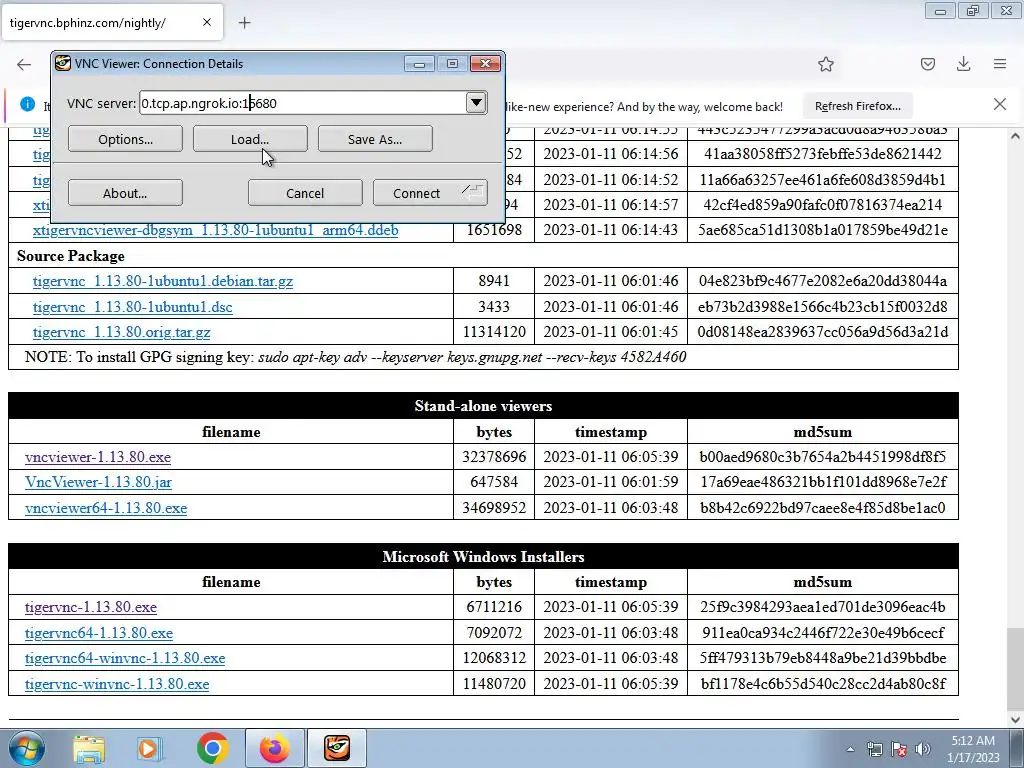
Task: Click the taskbar clock showing 5:12 AM
Action: [x=973, y=749]
